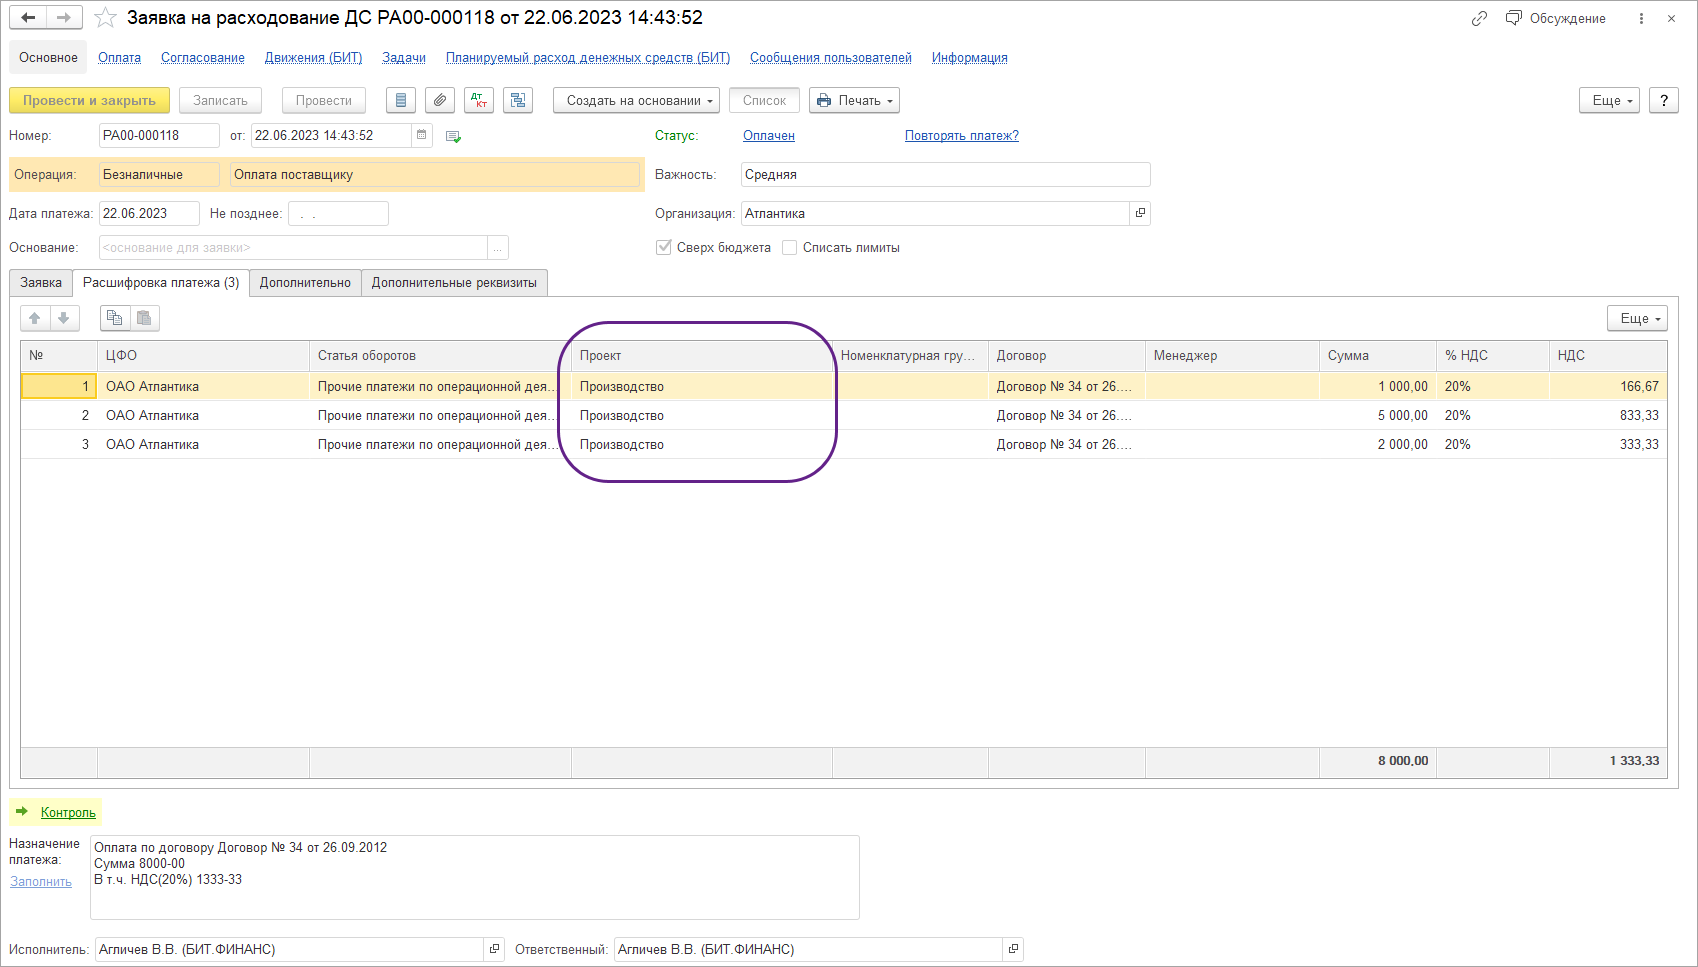Show Дт/Кт postings icon
The image size is (1698, 967).
pyautogui.click(x=479, y=100)
